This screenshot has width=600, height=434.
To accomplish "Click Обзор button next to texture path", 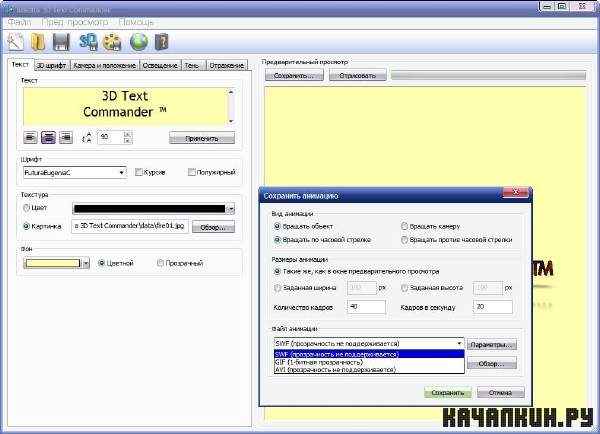I will point(213,227).
